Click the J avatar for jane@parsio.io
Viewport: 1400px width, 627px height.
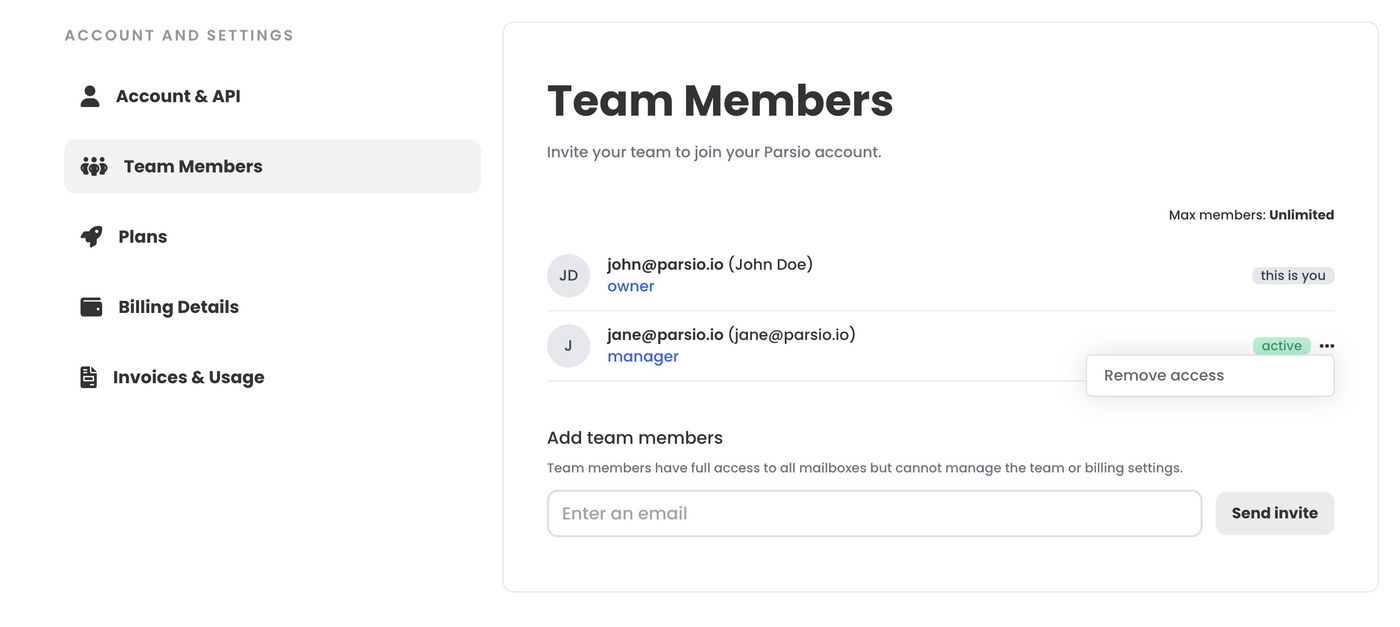[x=568, y=346]
